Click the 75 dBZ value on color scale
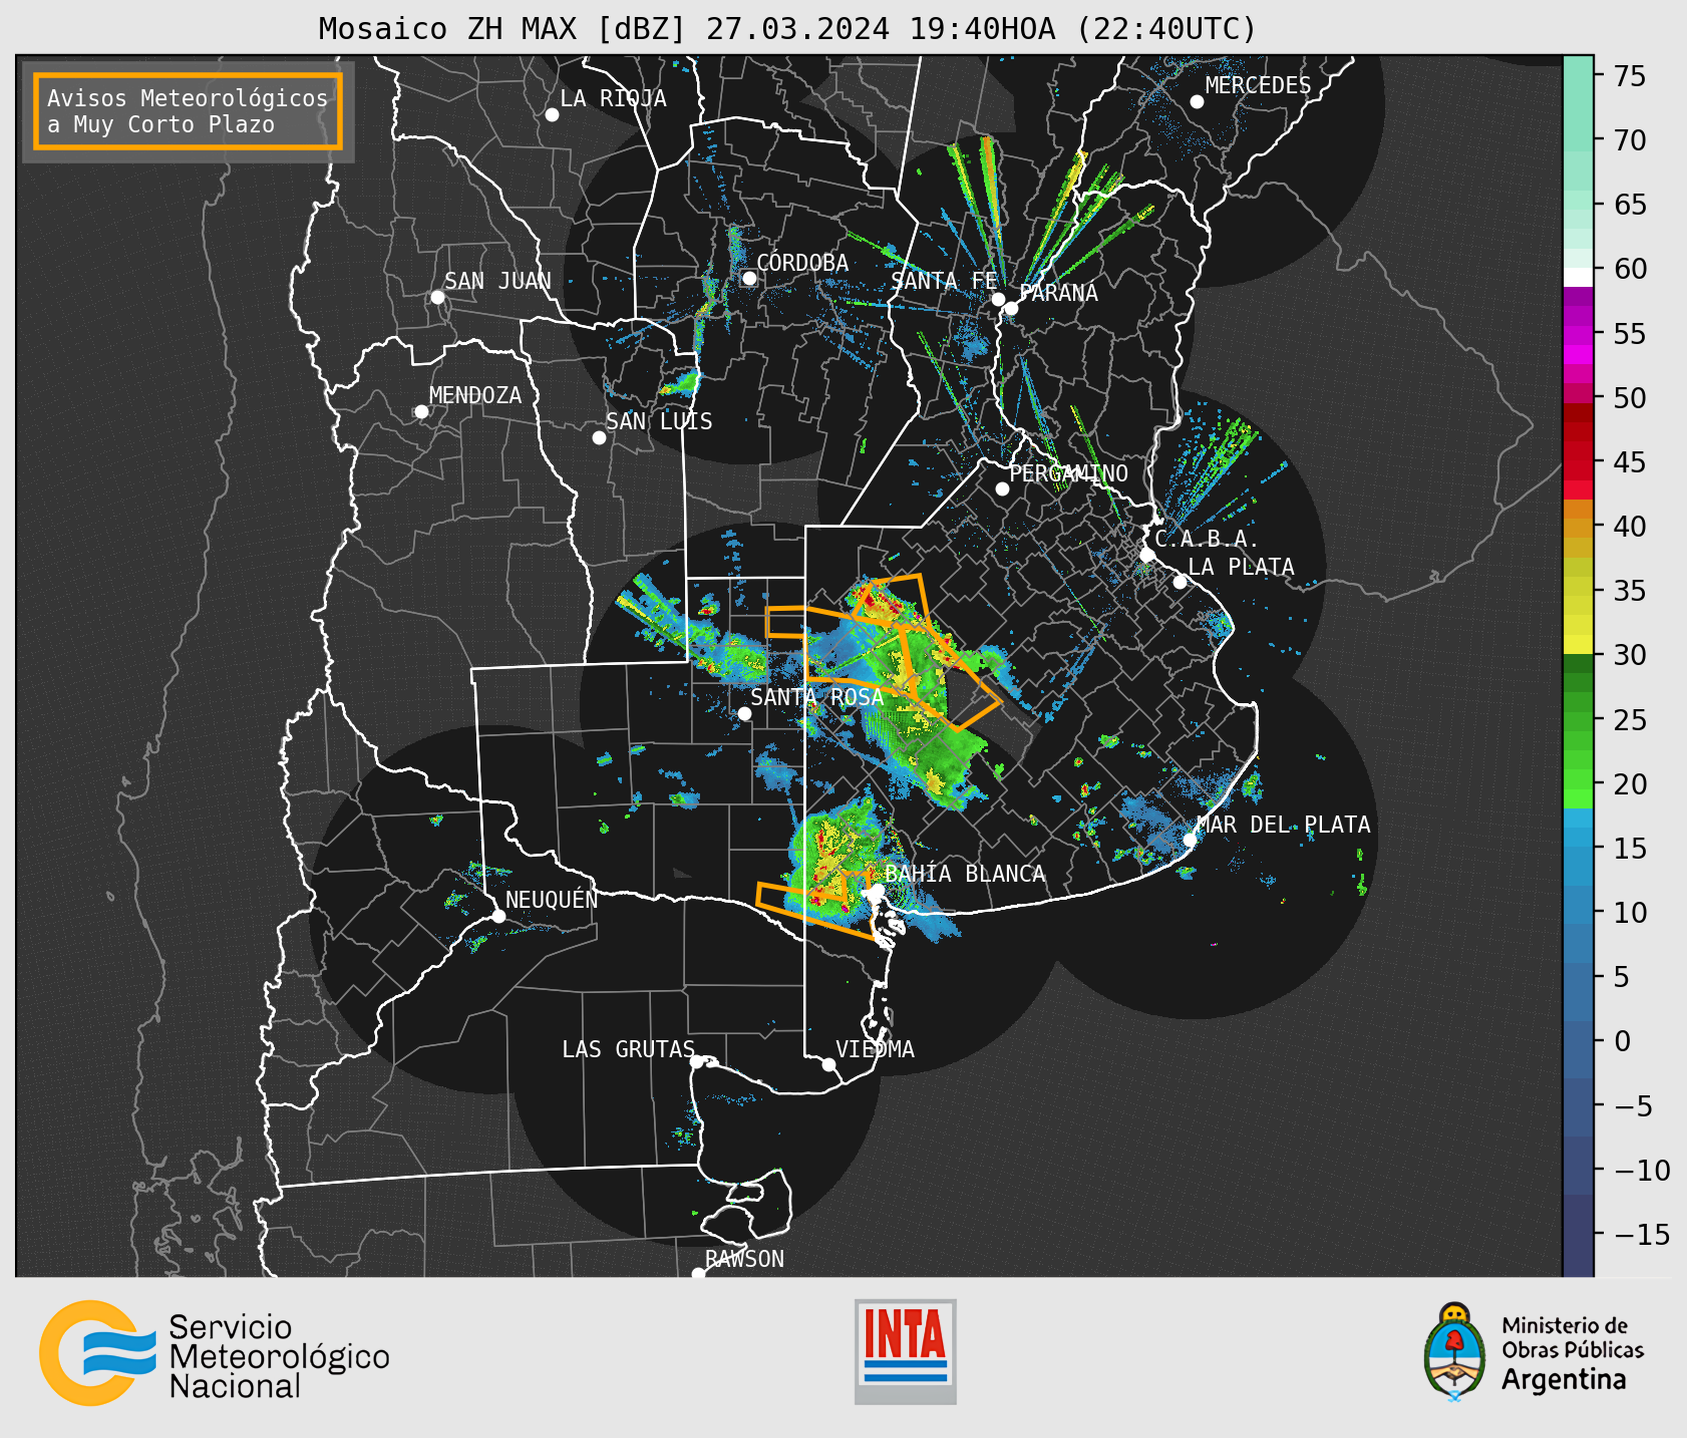1687x1438 pixels. pyautogui.click(x=1629, y=76)
